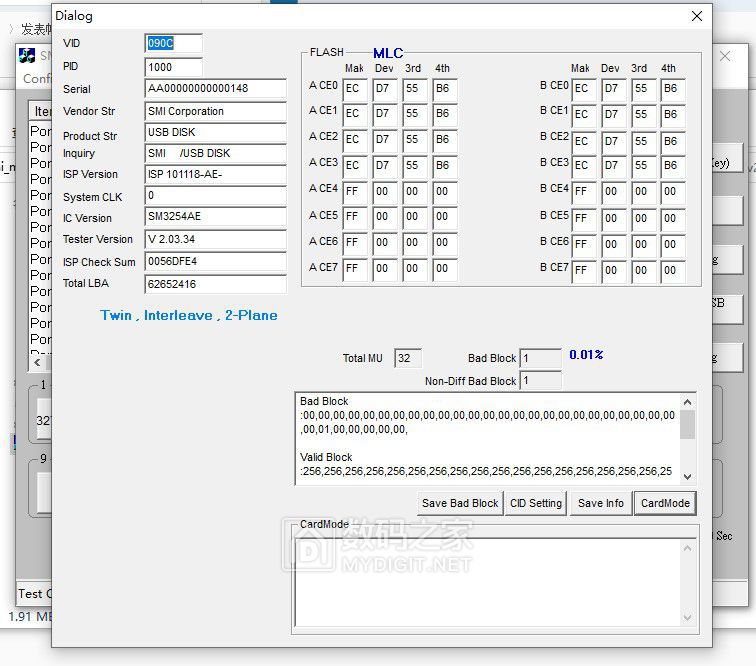
Task: Click the Save Info button
Action: coord(601,503)
